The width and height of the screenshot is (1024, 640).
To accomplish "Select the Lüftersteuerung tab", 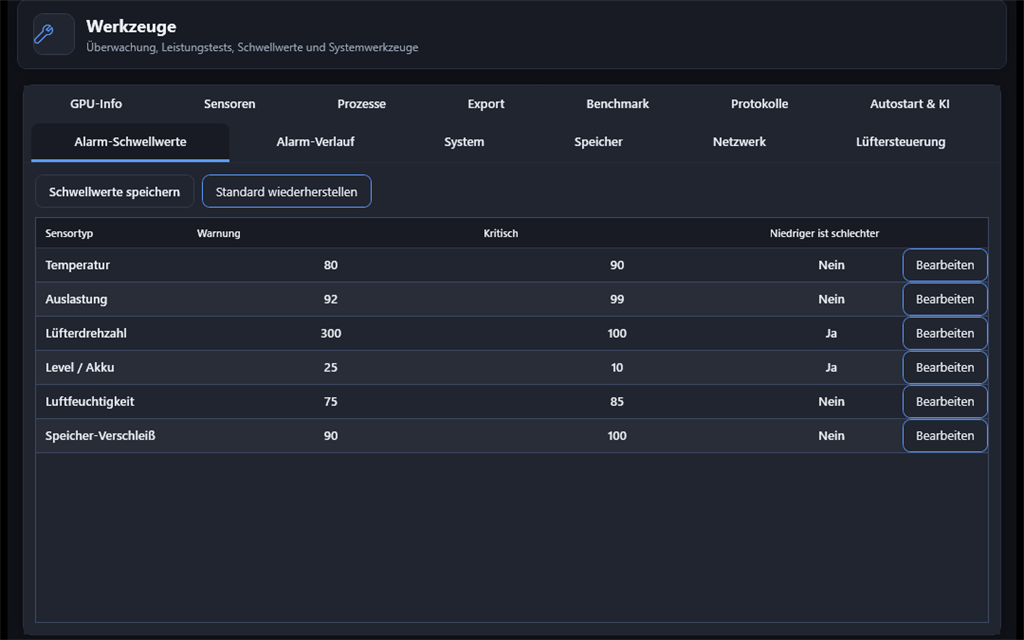I will click(x=901, y=142).
